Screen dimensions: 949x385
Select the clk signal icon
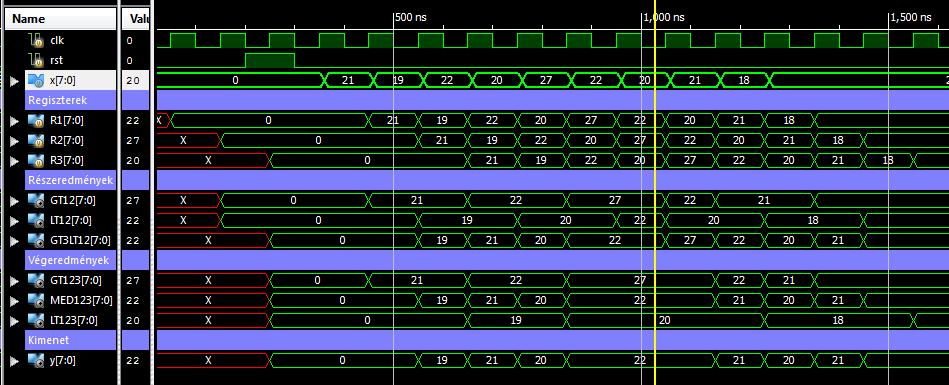37,41
